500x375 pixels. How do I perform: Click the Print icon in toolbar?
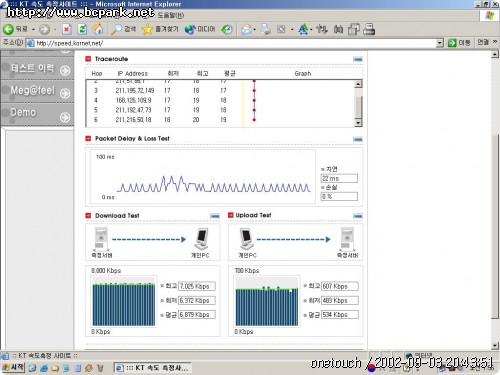(x=266, y=29)
